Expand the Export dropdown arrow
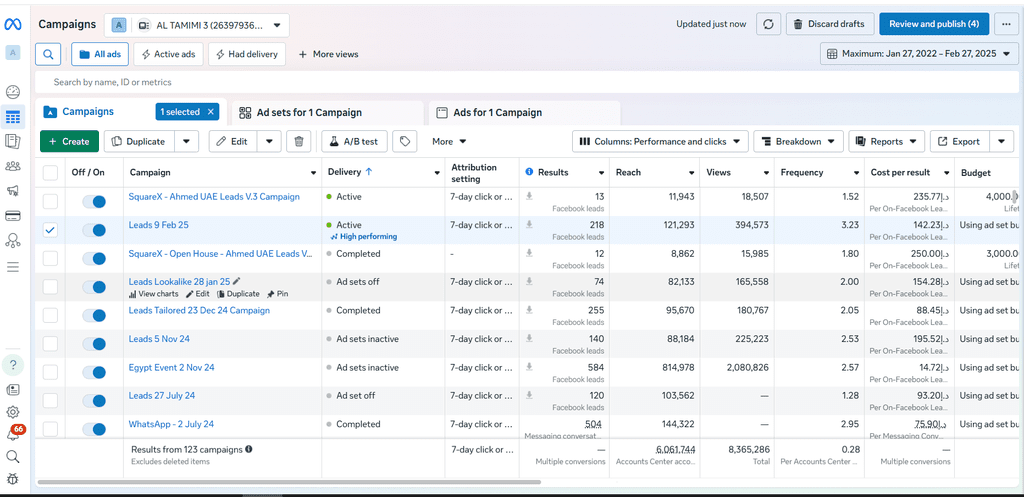Viewport: 1024px width, 497px height. [x=1002, y=141]
